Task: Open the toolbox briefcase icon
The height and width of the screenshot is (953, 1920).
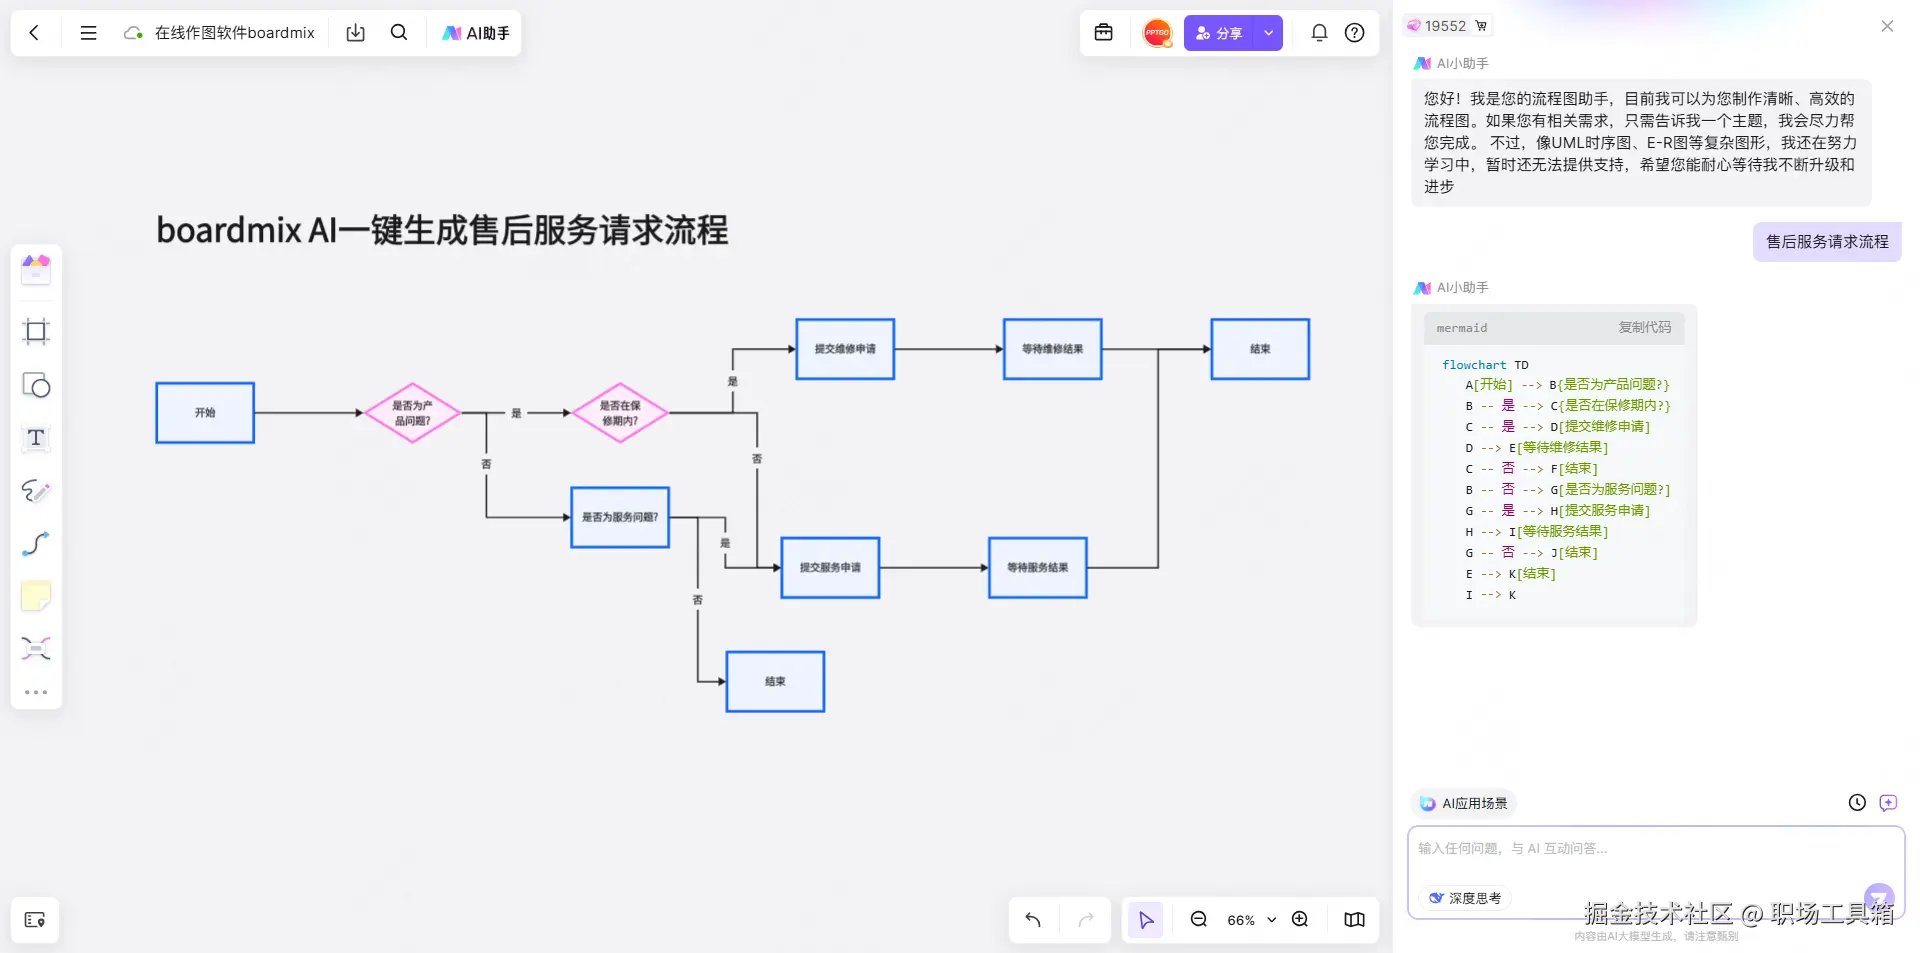Action: click(x=1103, y=33)
